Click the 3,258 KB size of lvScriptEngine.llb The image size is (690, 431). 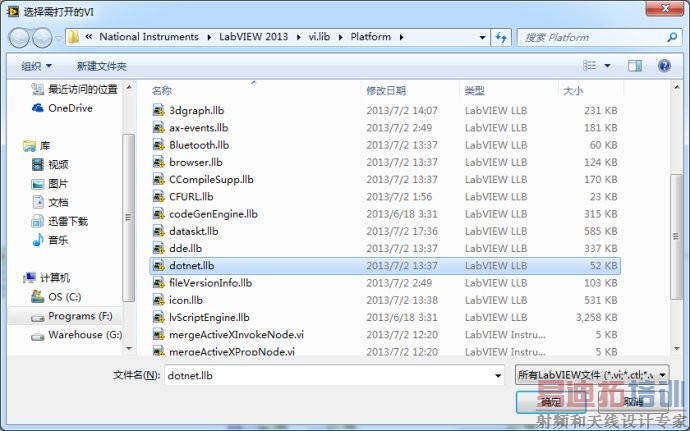click(x=596, y=317)
